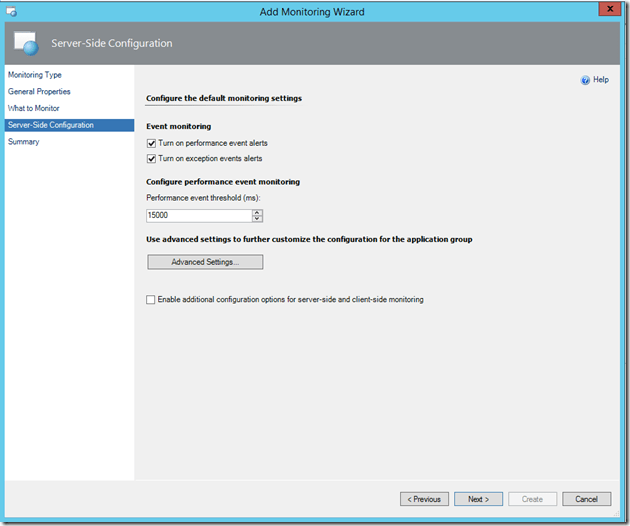This screenshot has width=630, height=526.
Task: Uncheck Turn on performance event alerts
Action: pyautogui.click(x=152, y=144)
